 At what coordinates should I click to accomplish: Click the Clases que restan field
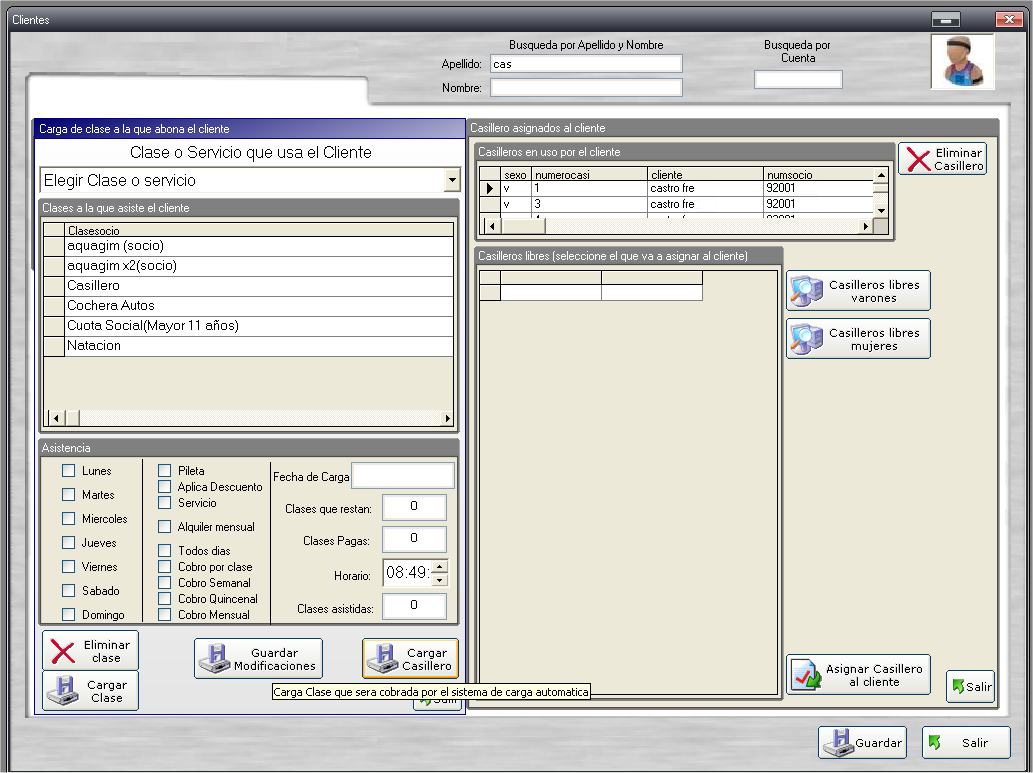coord(414,507)
